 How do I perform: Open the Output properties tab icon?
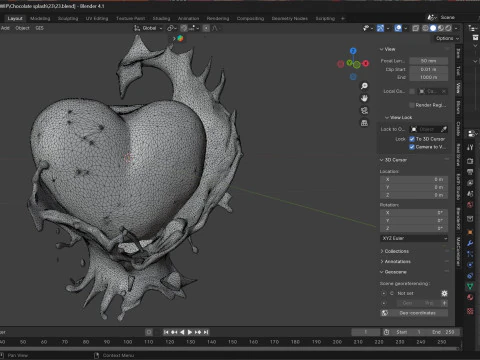(x=470, y=172)
